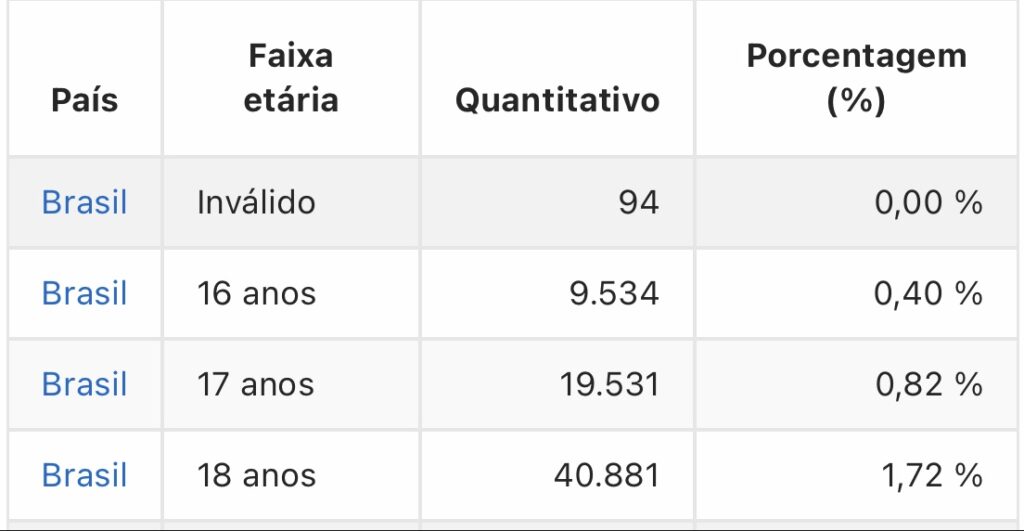
Task: Select the 18 anos cell
Action: pos(291,475)
